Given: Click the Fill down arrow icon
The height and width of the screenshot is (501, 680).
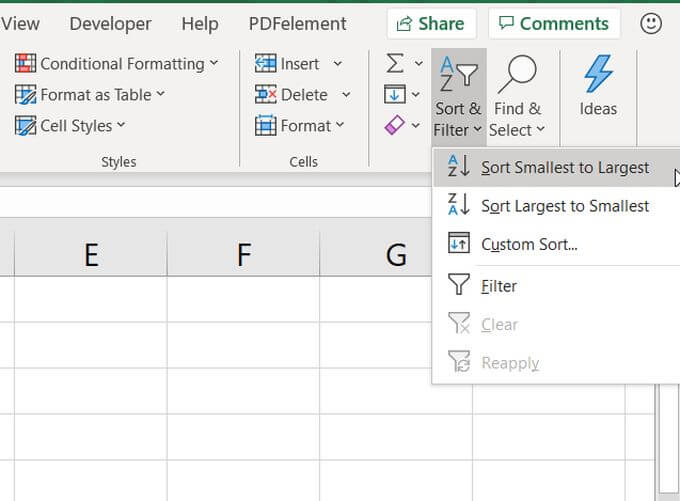Looking at the screenshot, I should click(x=395, y=95).
